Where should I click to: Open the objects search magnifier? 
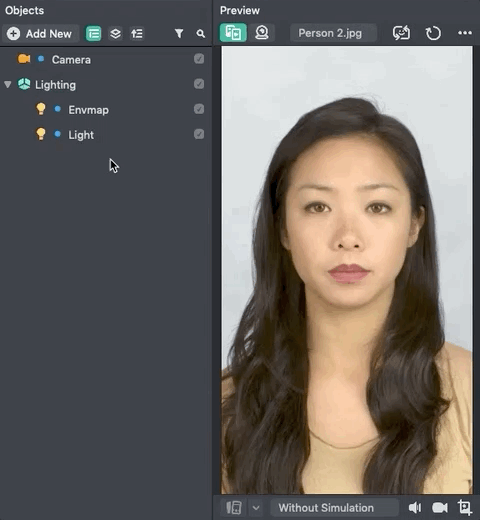200,34
